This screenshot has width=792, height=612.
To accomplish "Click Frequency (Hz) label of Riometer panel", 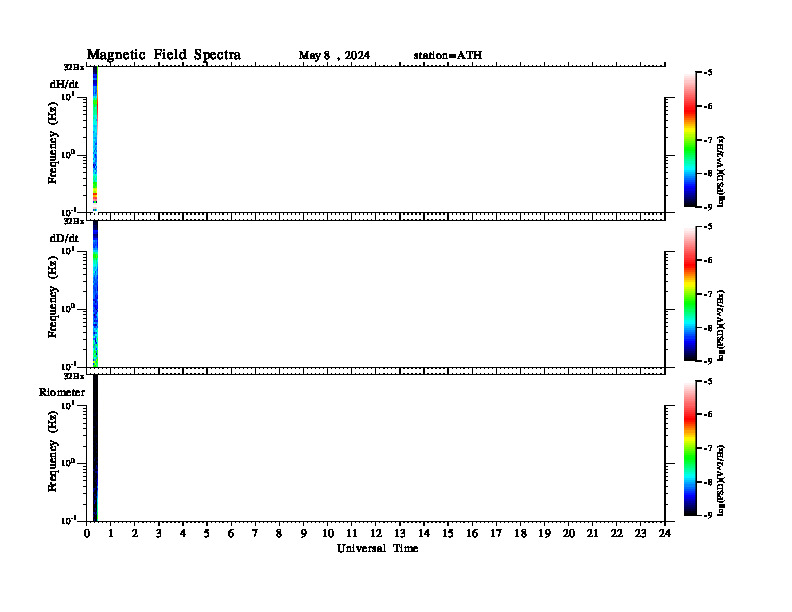I will click(x=53, y=451).
